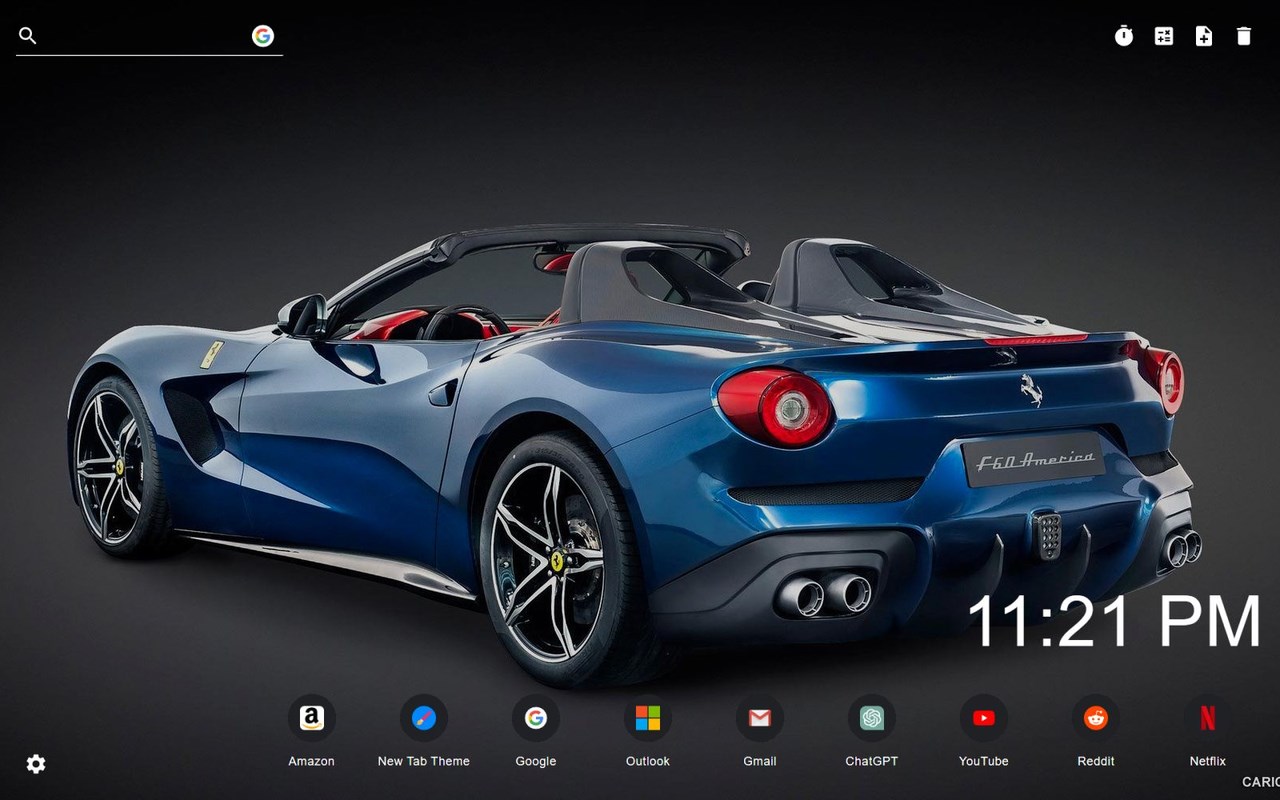Click the Outlook label text
1280x800 pixels.
[648, 761]
